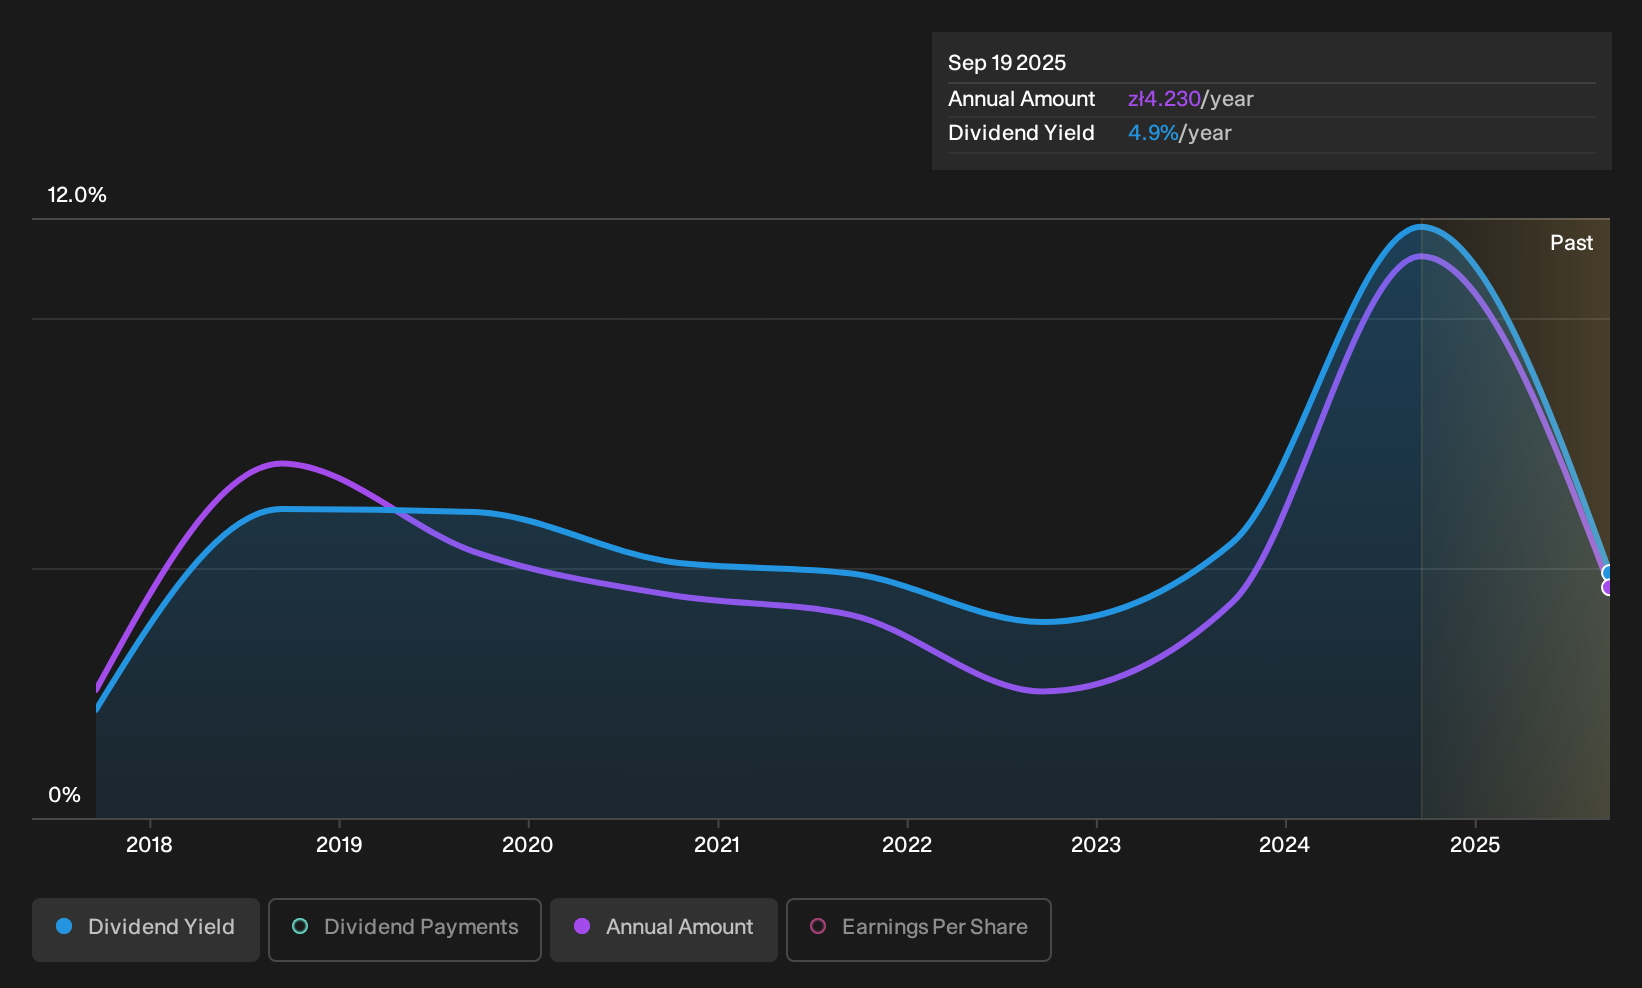
Task: Toggle the Annual Amount series
Action: (664, 930)
